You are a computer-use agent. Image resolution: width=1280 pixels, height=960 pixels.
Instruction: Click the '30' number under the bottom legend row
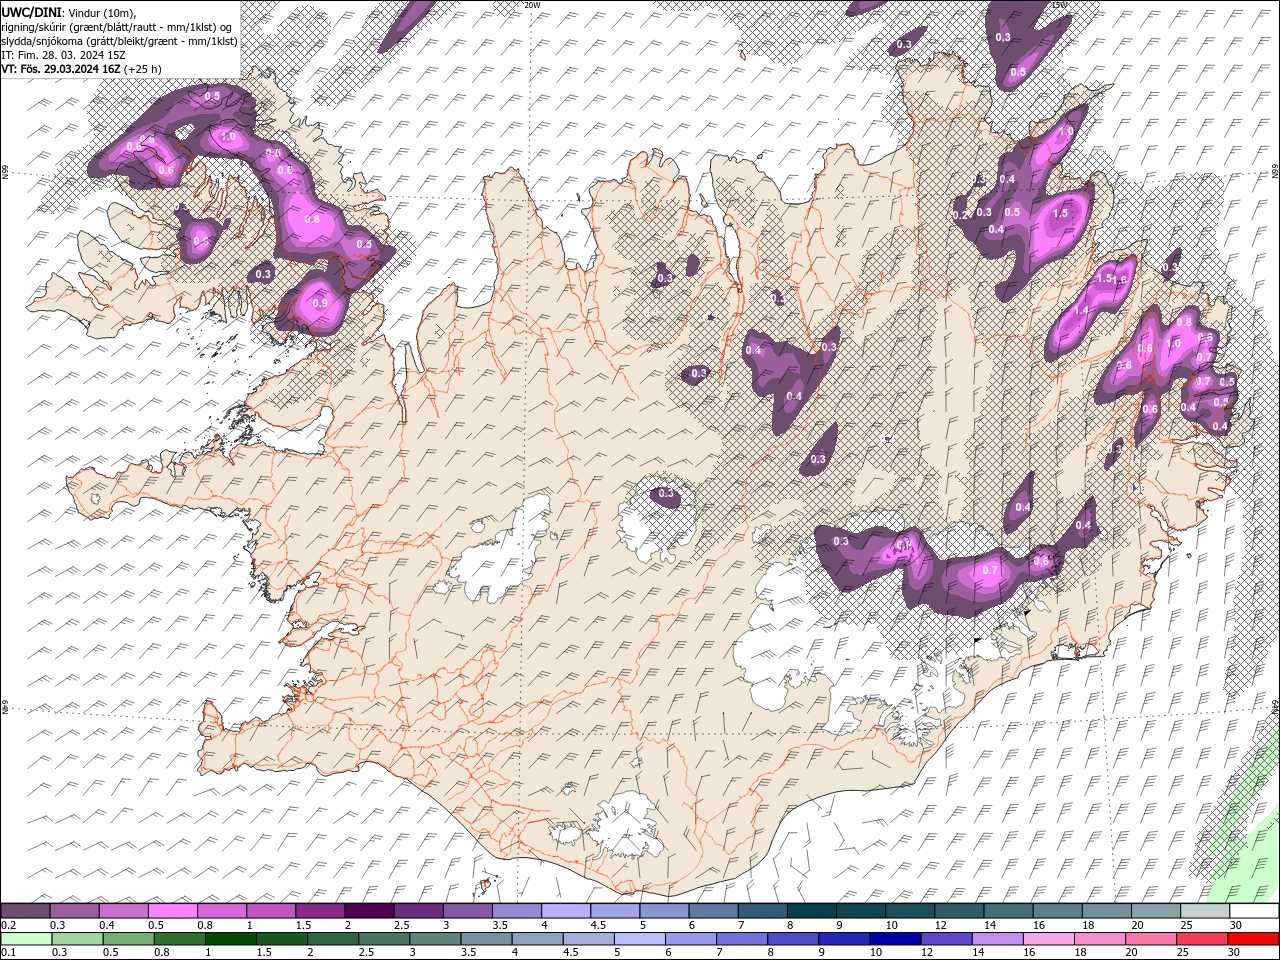[1234, 953]
